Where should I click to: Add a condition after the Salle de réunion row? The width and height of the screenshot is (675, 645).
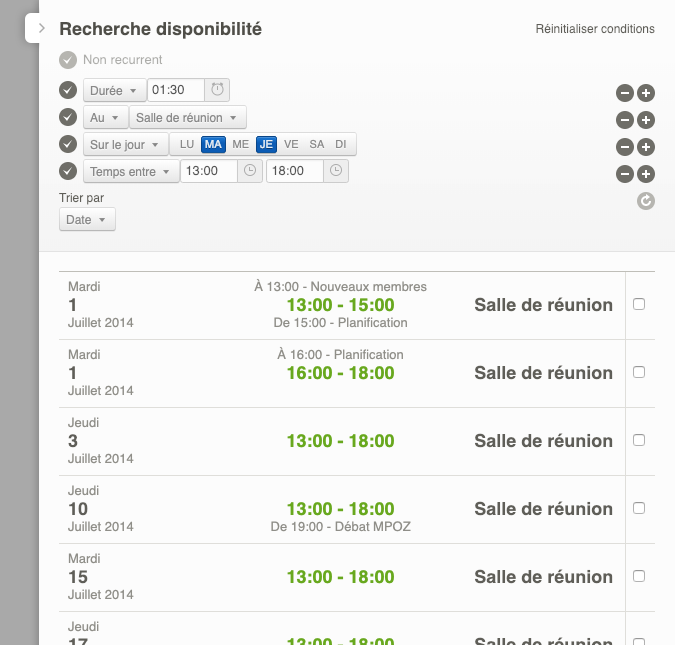(646, 120)
